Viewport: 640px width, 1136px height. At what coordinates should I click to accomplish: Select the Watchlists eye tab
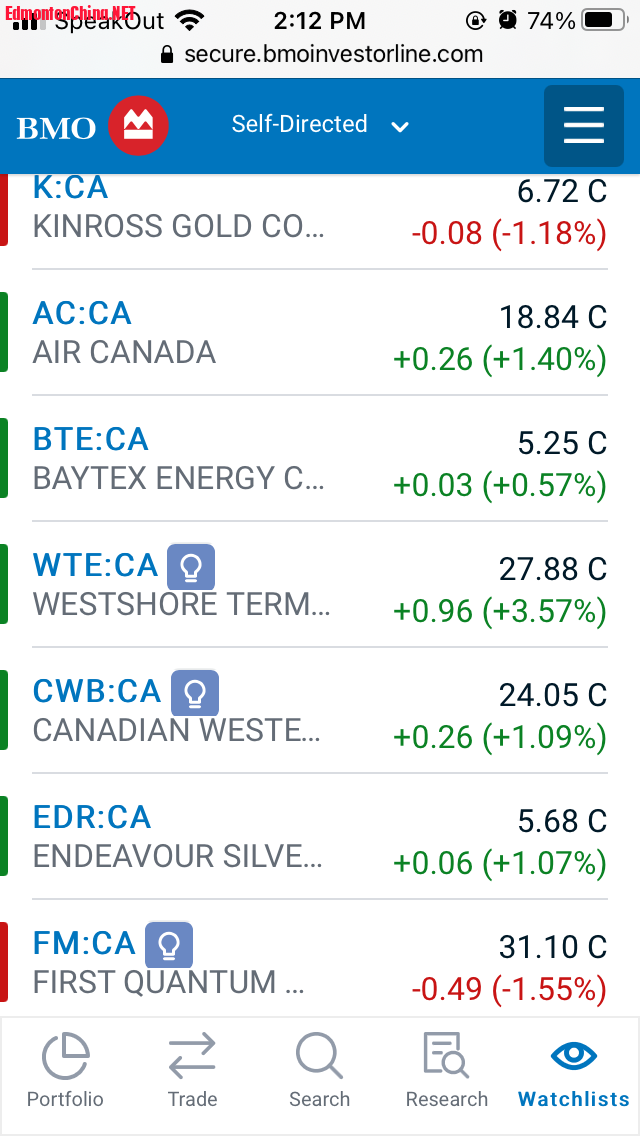[x=574, y=1070]
